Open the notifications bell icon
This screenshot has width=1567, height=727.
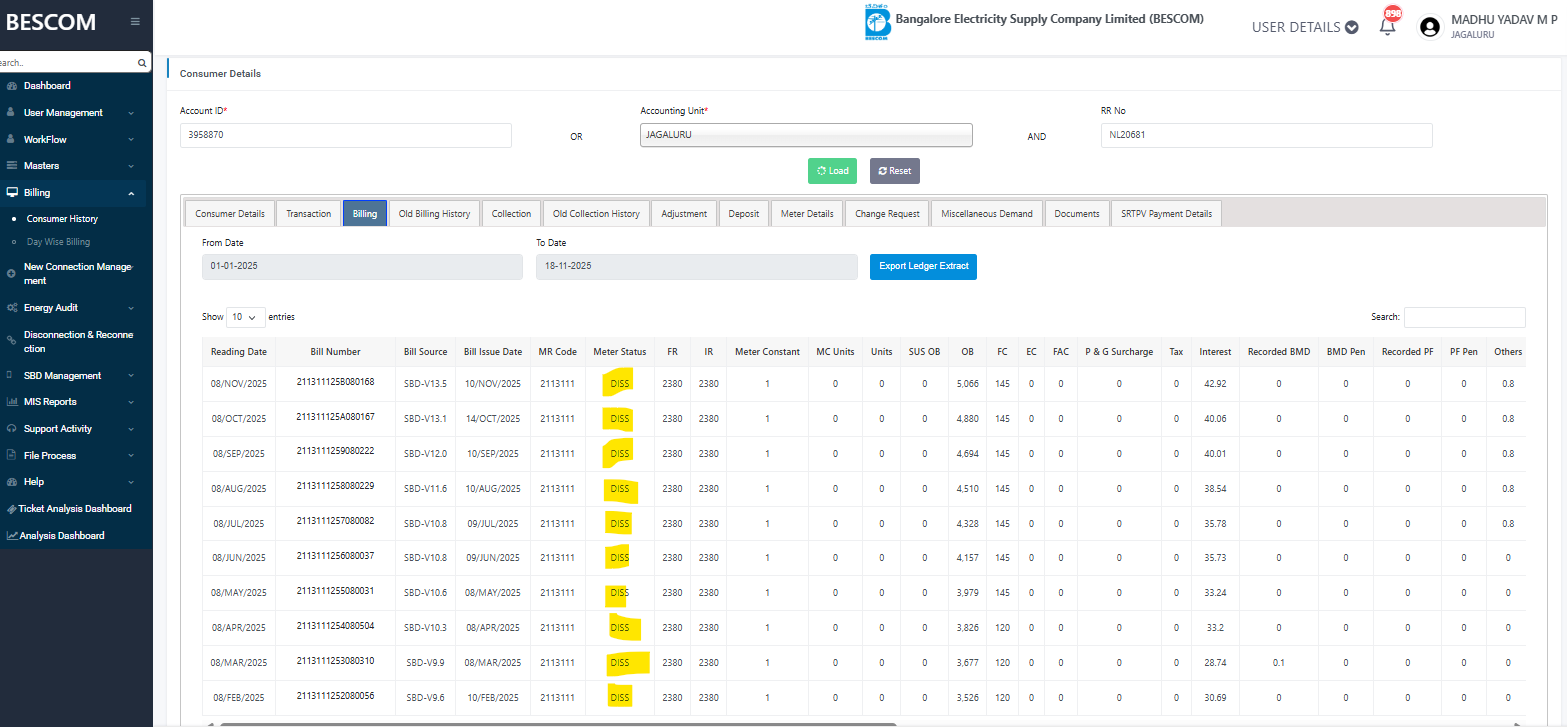(1387, 27)
